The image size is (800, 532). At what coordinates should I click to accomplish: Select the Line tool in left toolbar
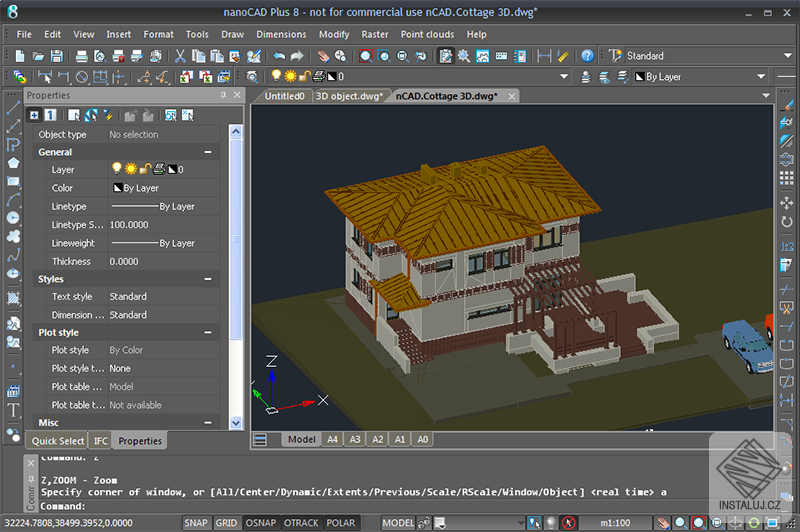click(13, 108)
